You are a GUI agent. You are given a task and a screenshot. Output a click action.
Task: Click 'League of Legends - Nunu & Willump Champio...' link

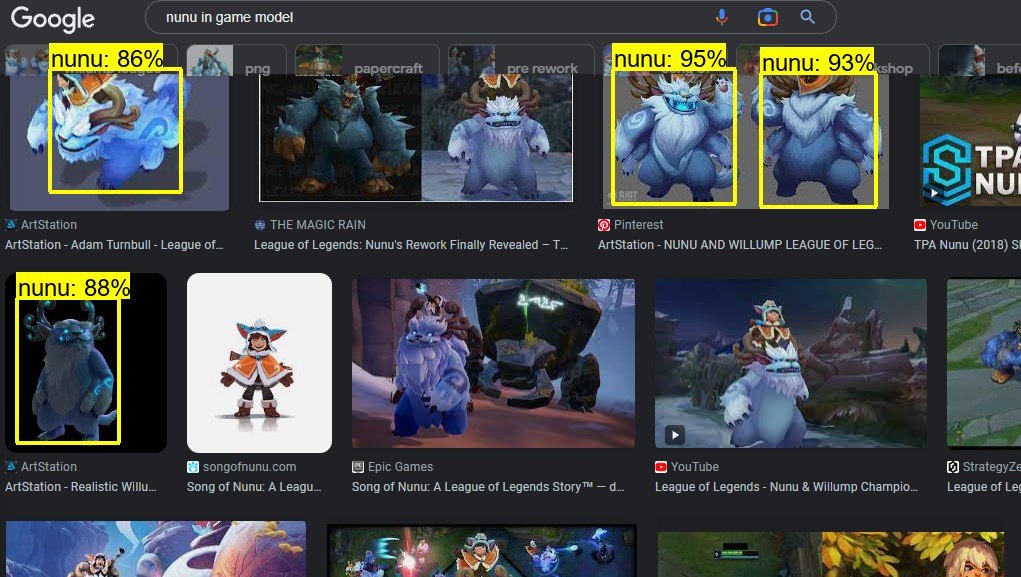[787, 486]
